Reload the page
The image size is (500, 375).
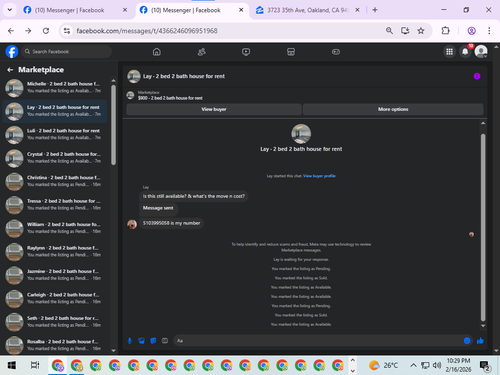coord(46,31)
